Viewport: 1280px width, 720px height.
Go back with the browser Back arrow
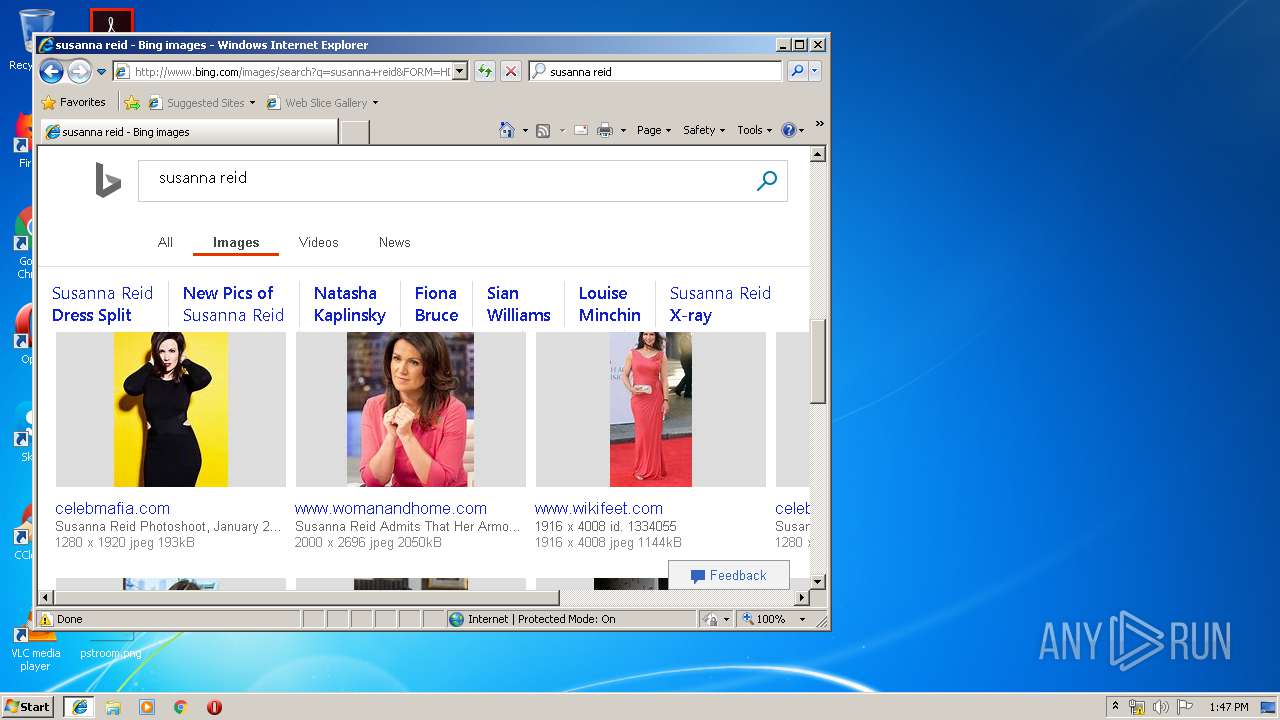click(52, 71)
